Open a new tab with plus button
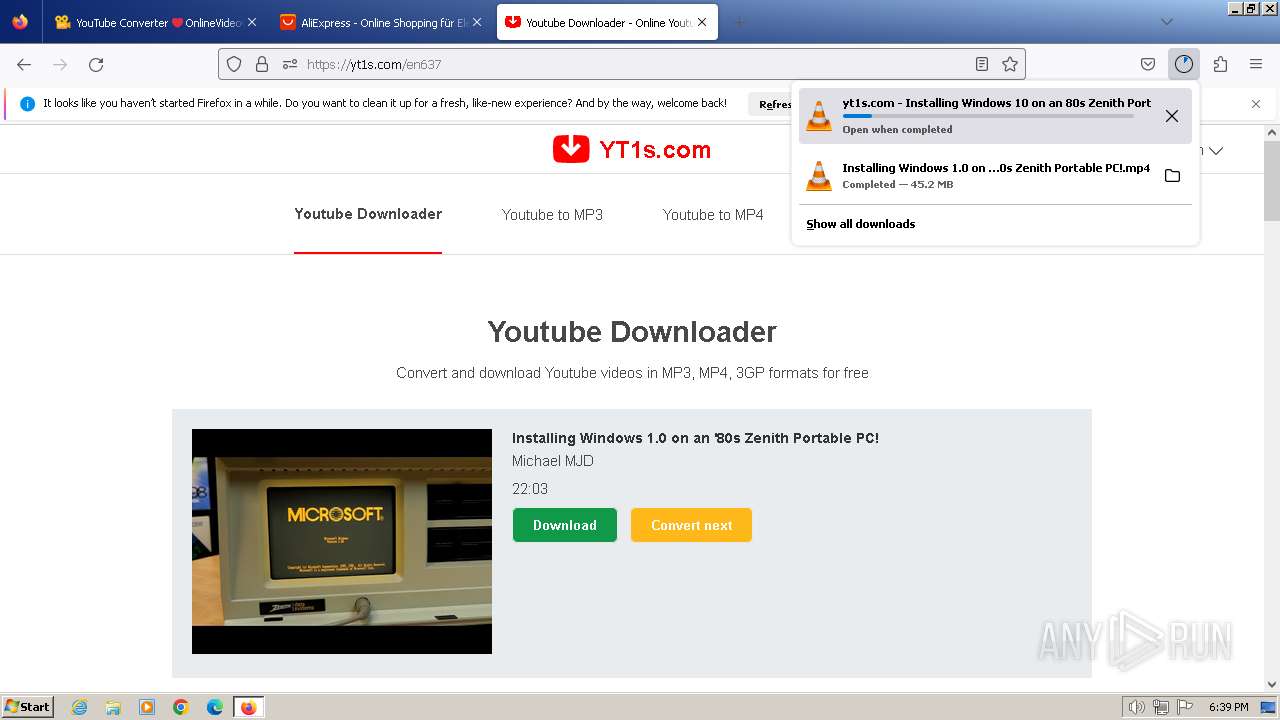The height and width of the screenshot is (720, 1280). coord(740,22)
